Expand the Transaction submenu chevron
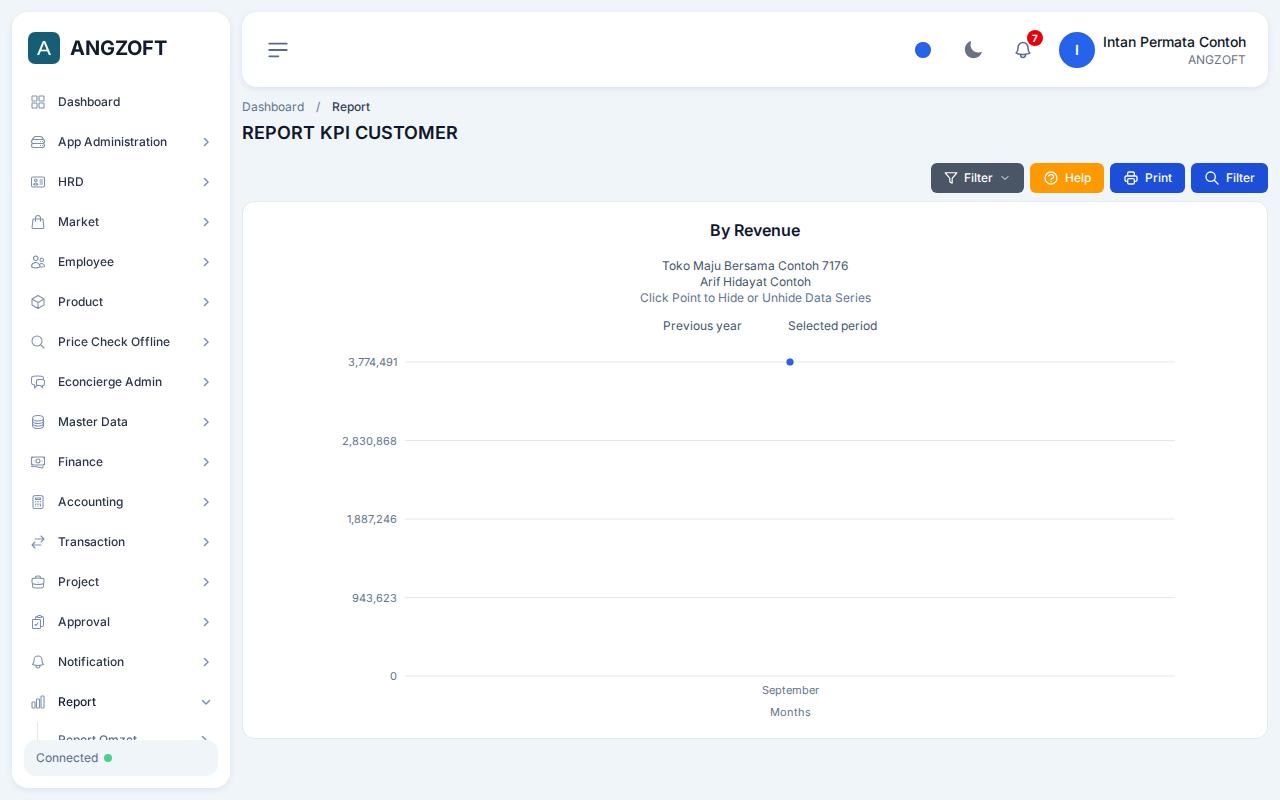This screenshot has height=800, width=1280. (206, 542)
